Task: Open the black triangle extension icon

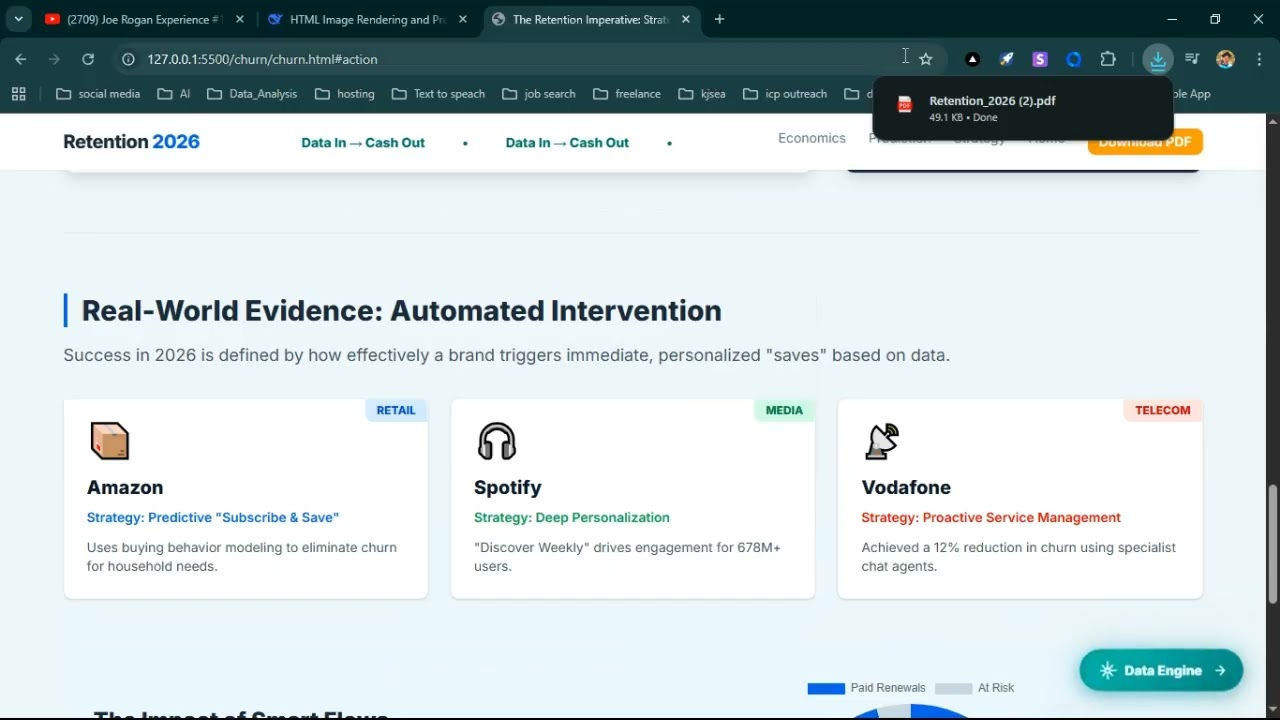Action: [972, 59]
